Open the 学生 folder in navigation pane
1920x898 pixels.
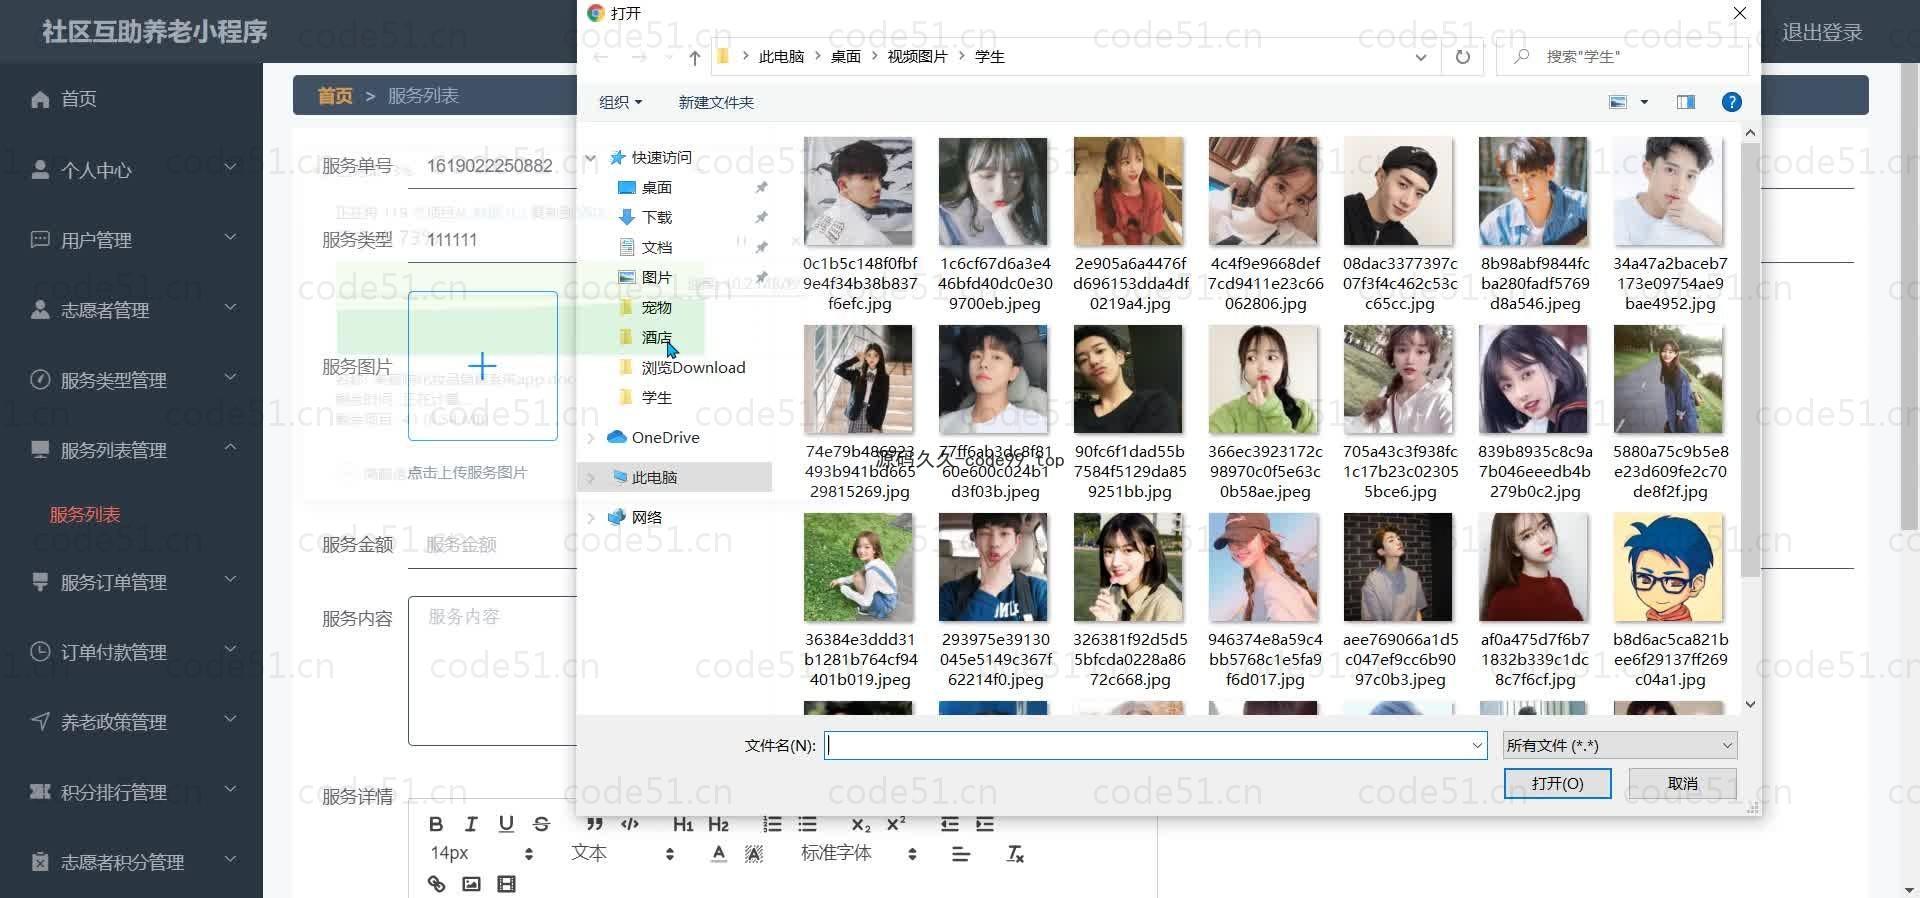656,397
